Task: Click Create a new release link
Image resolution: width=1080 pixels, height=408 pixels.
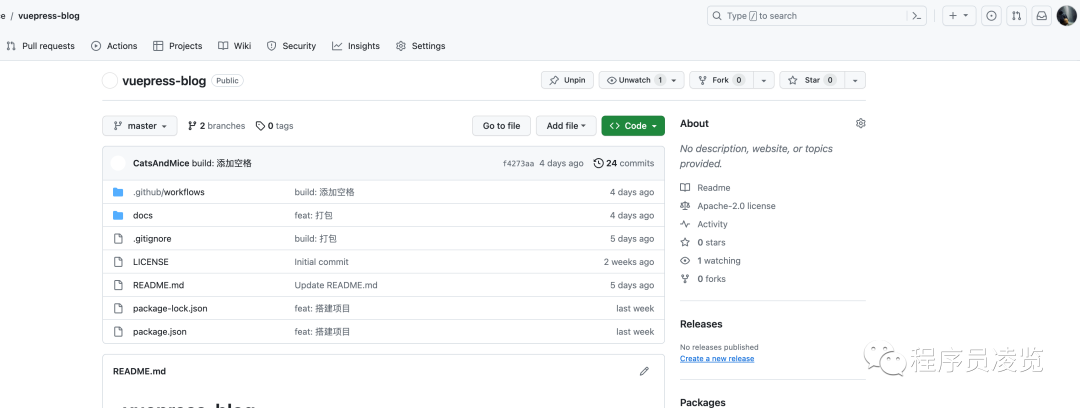Action: click(x=717, y=359)
